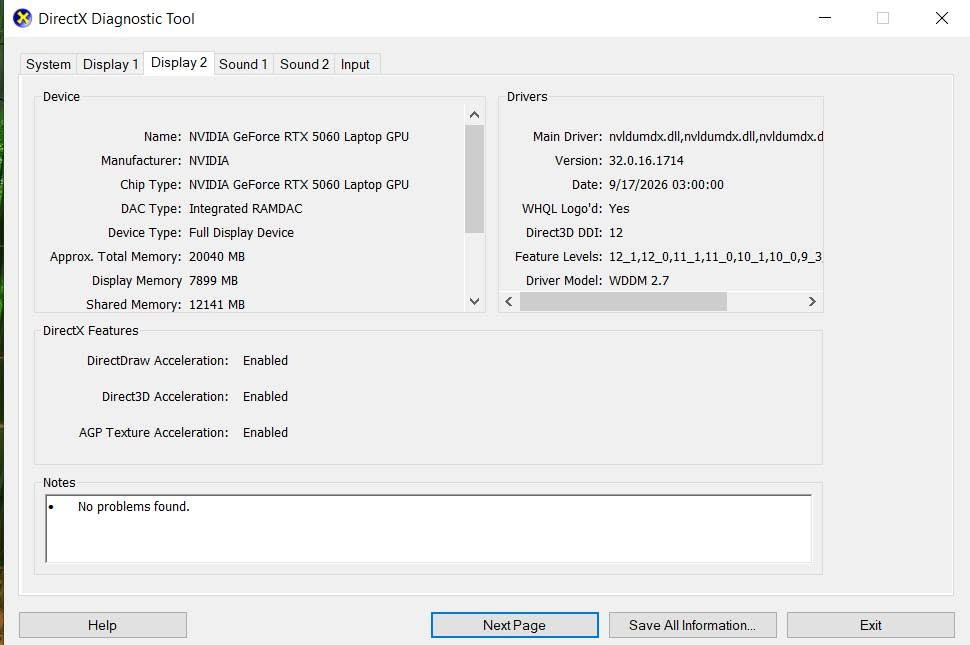970x645 pixels.
Task: Click the Driver Model label
Action: click(564, 281)
